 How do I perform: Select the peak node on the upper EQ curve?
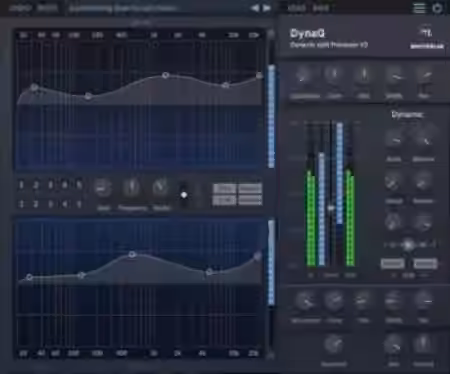(x=165, y=75)
